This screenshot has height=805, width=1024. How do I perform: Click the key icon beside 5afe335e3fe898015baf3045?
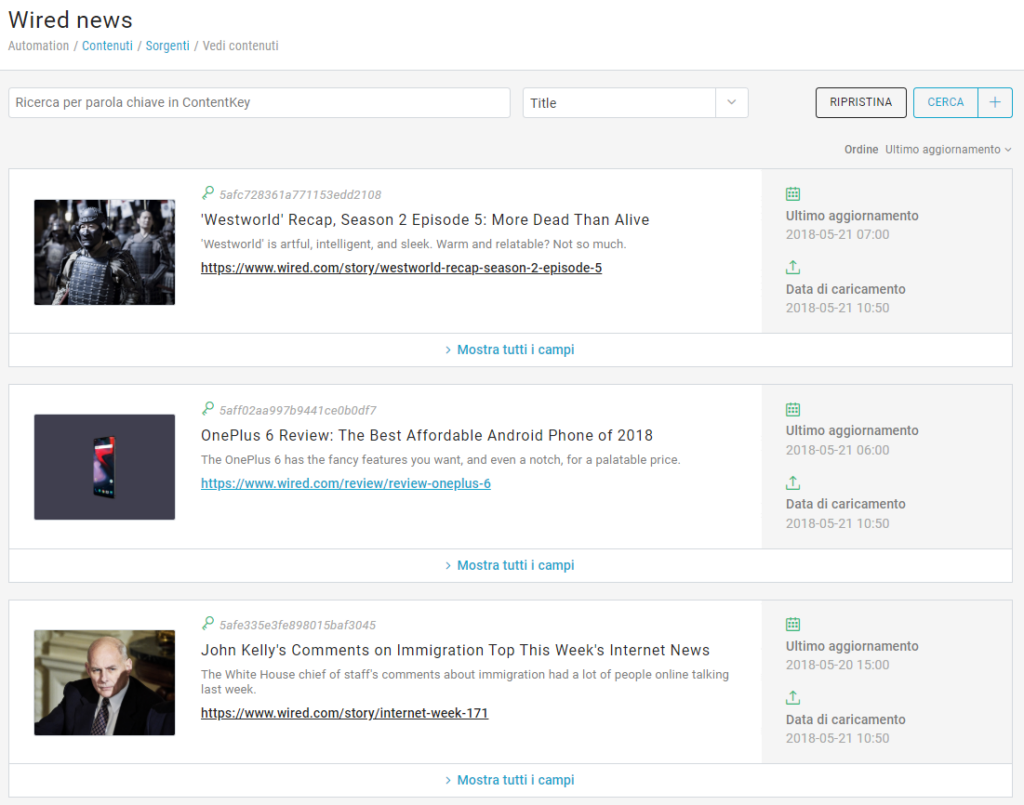coord(208,623)
